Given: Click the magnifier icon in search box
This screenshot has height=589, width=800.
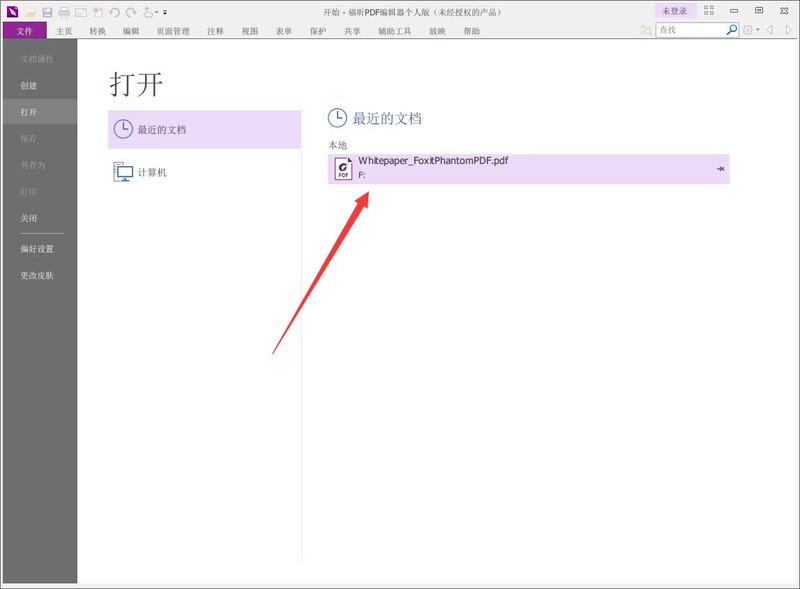Looking at the screenshot, I should (x=732, y=30).
